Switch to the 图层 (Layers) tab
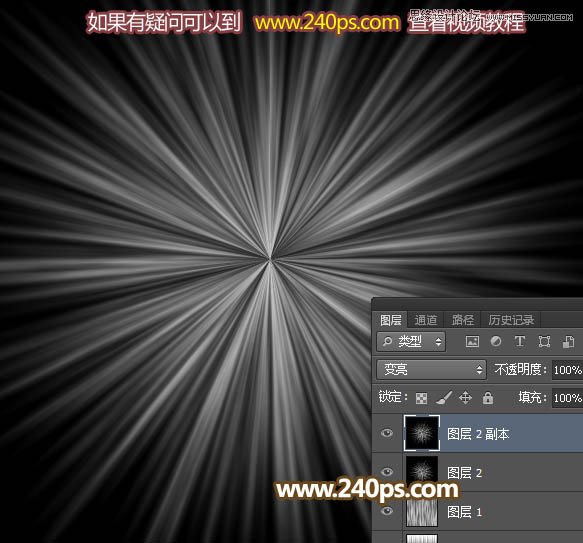This screenshot has height=543, width=583. (x=390, y=320)
